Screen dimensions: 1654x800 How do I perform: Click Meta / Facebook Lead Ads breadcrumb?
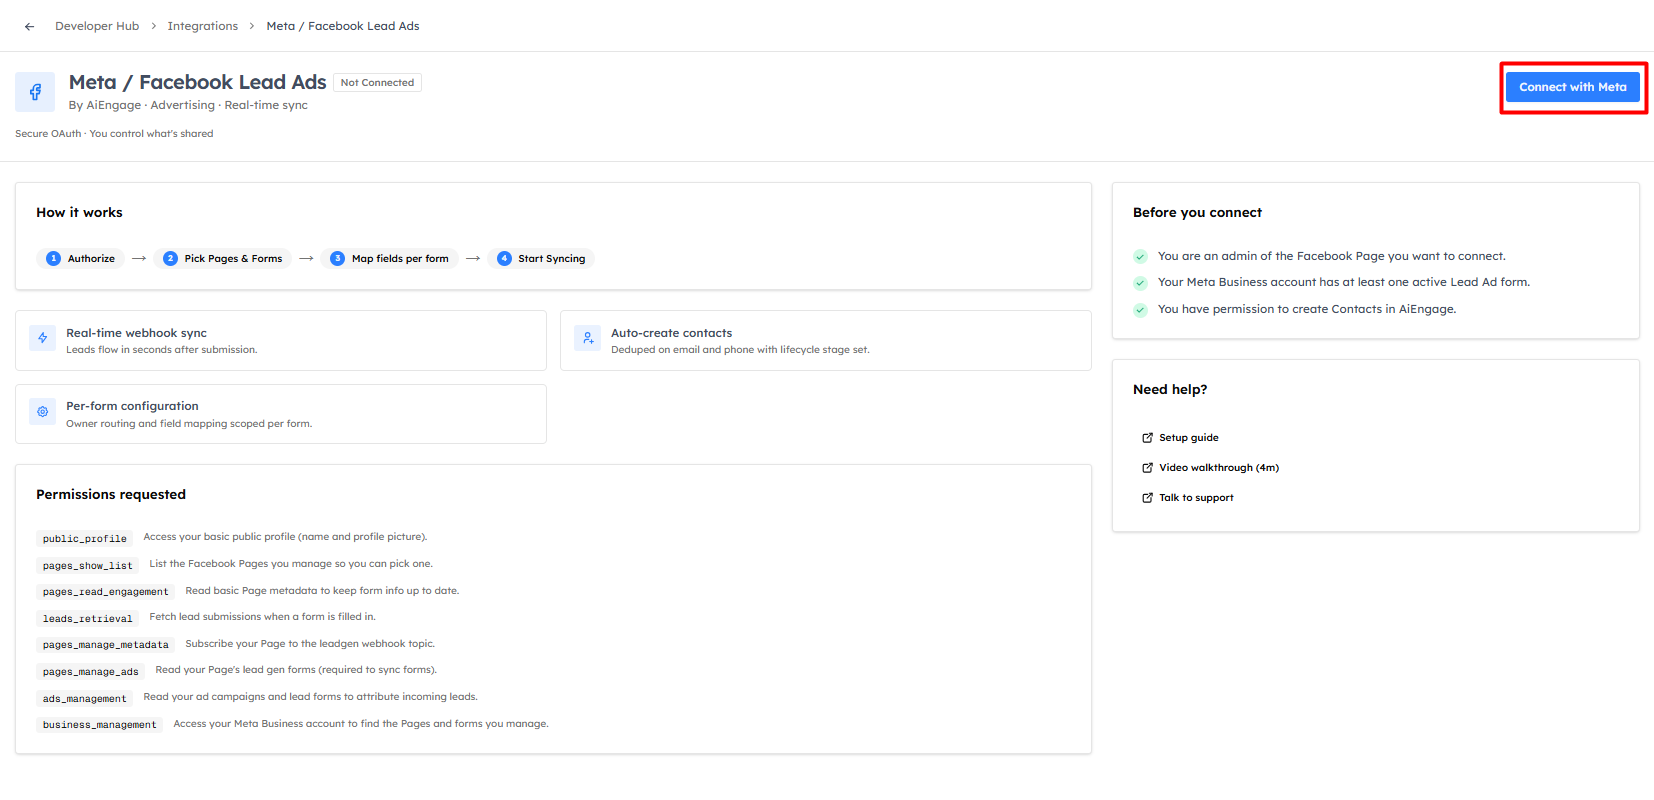coord(343,26)
